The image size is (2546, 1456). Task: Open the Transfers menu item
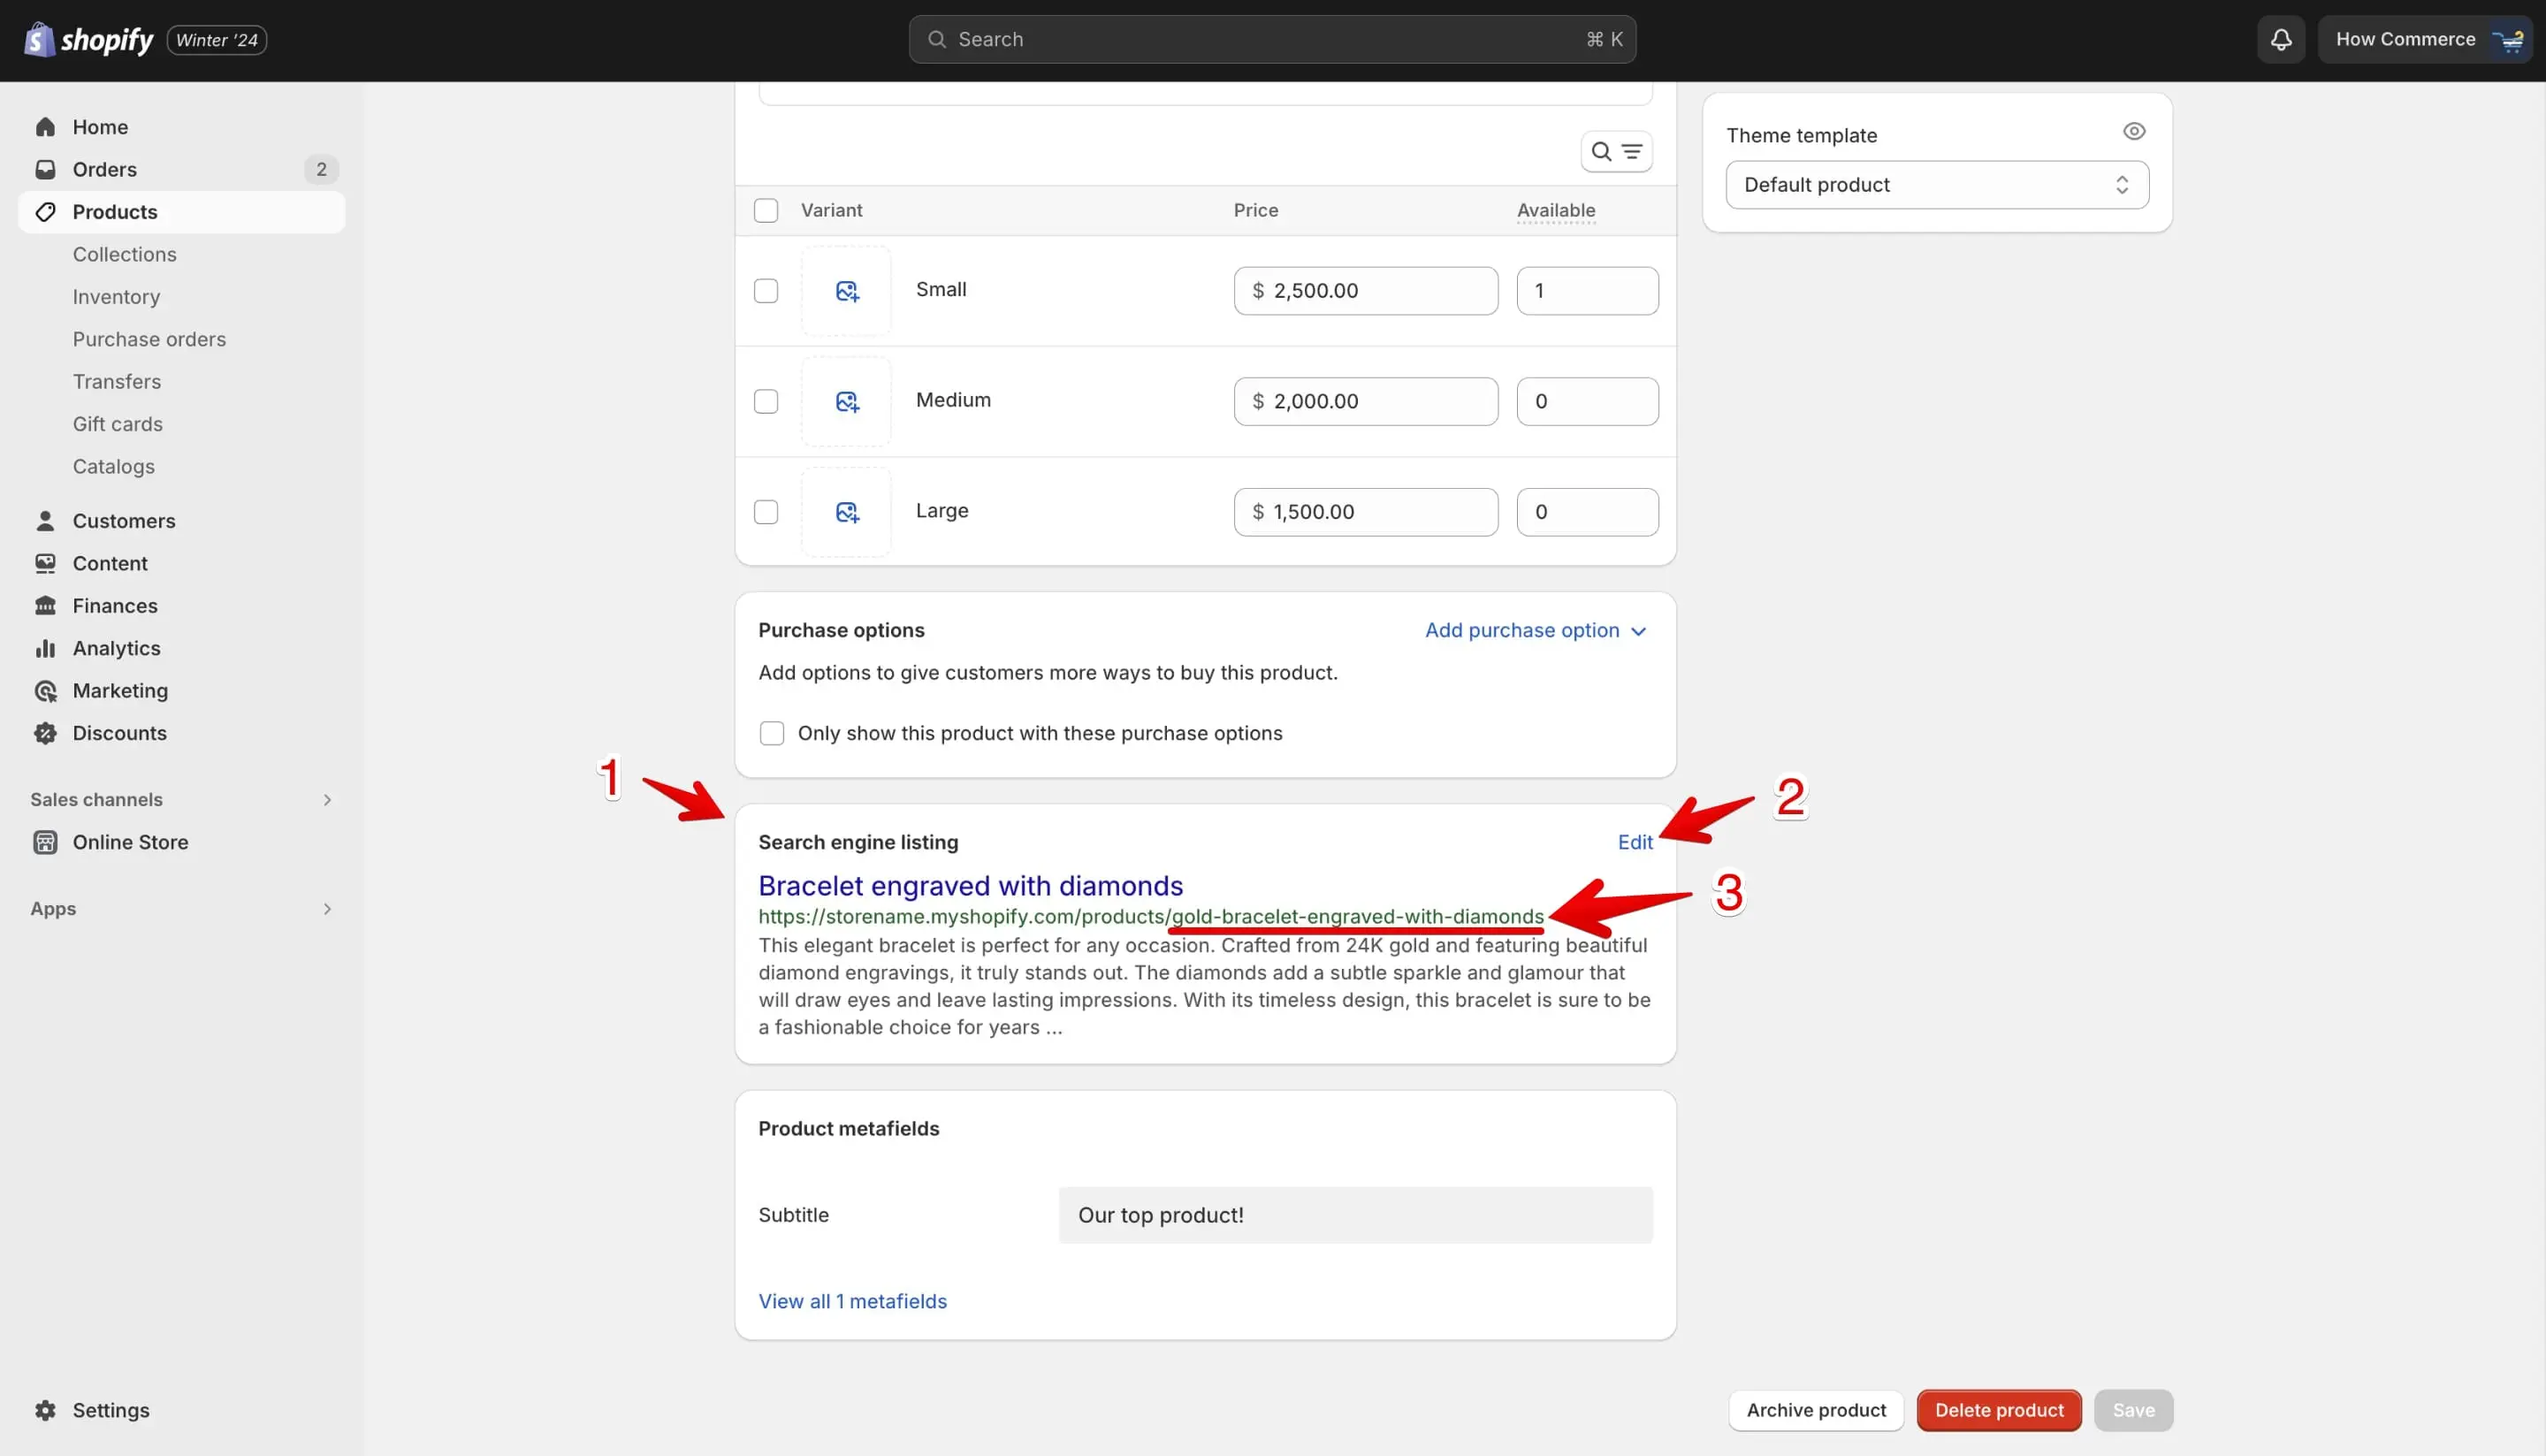[116, 382]
